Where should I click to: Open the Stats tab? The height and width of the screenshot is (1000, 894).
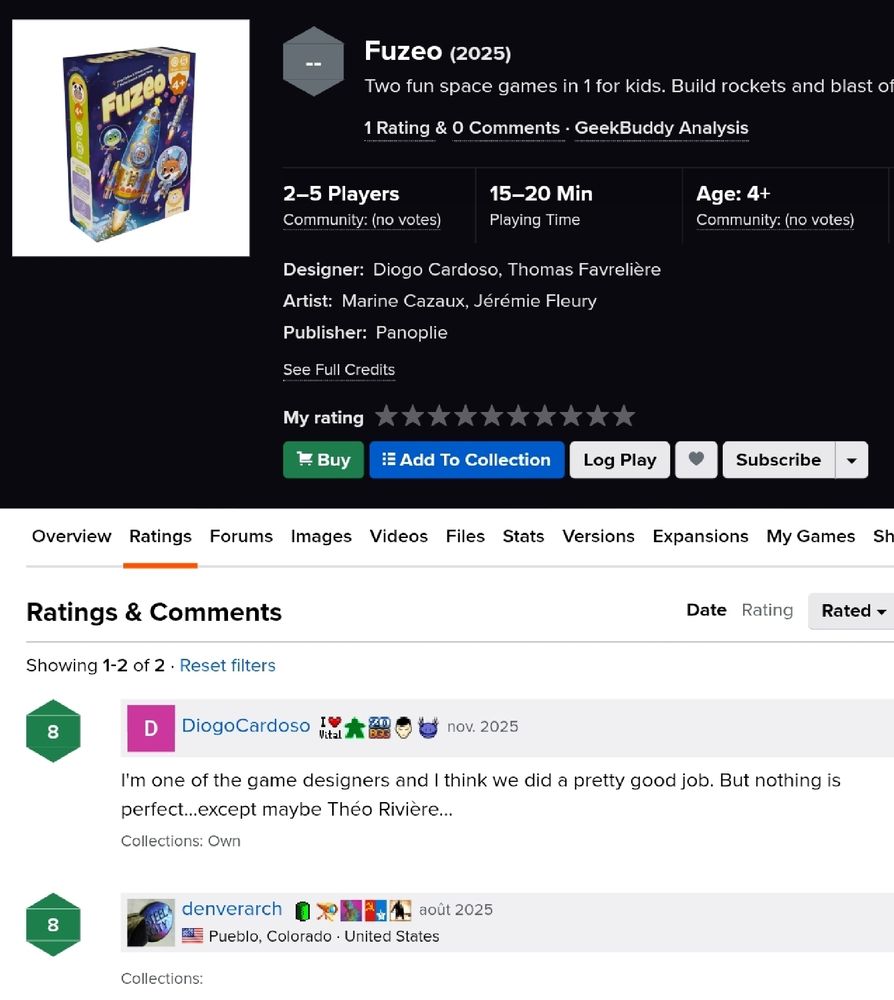pos(523,536)
